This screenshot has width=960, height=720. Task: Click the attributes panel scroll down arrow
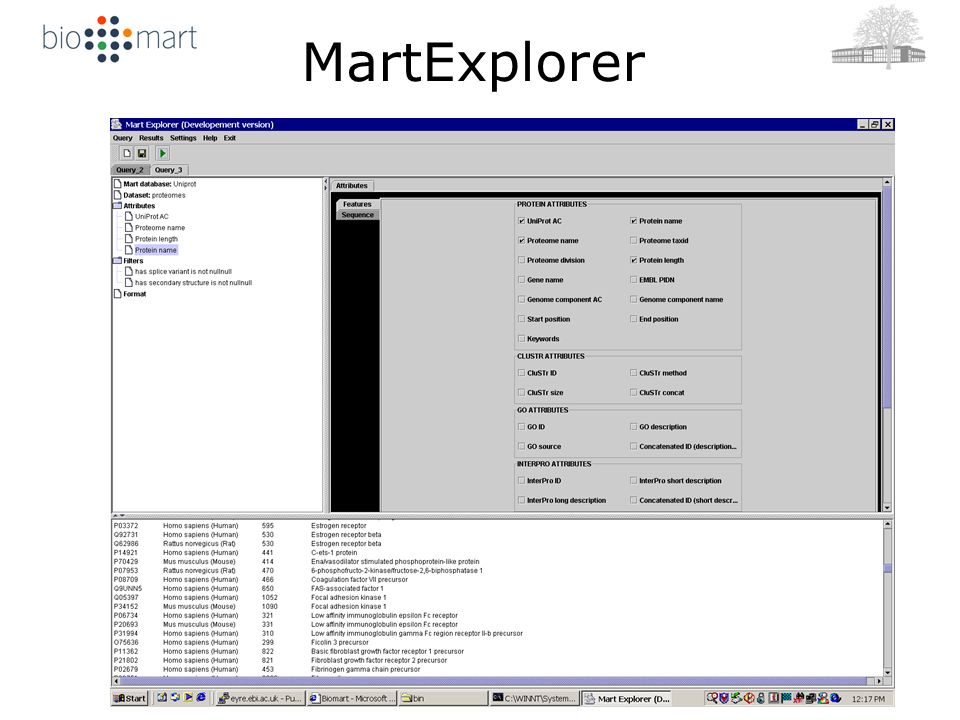887,508
